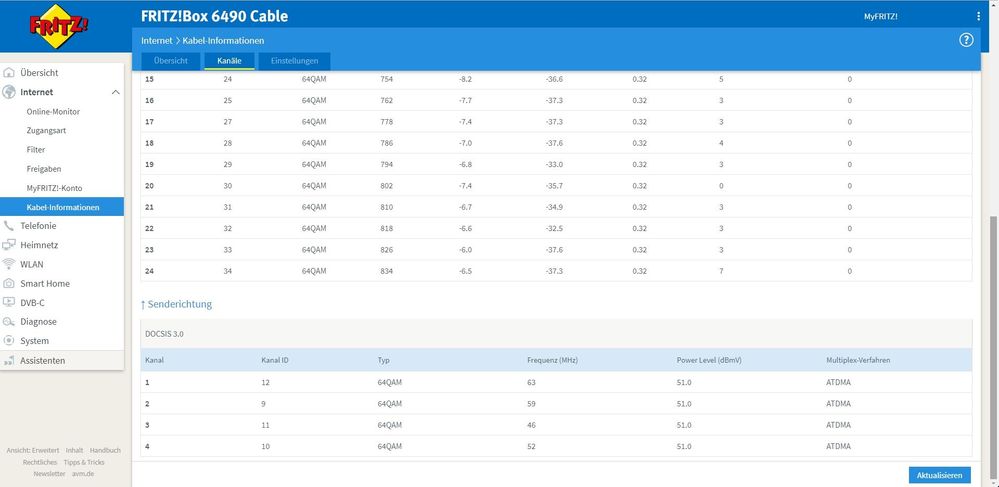Click the Internet globe icon
Image resolution: width=999 pixels, height=487 pixels.
coord(9,92)
